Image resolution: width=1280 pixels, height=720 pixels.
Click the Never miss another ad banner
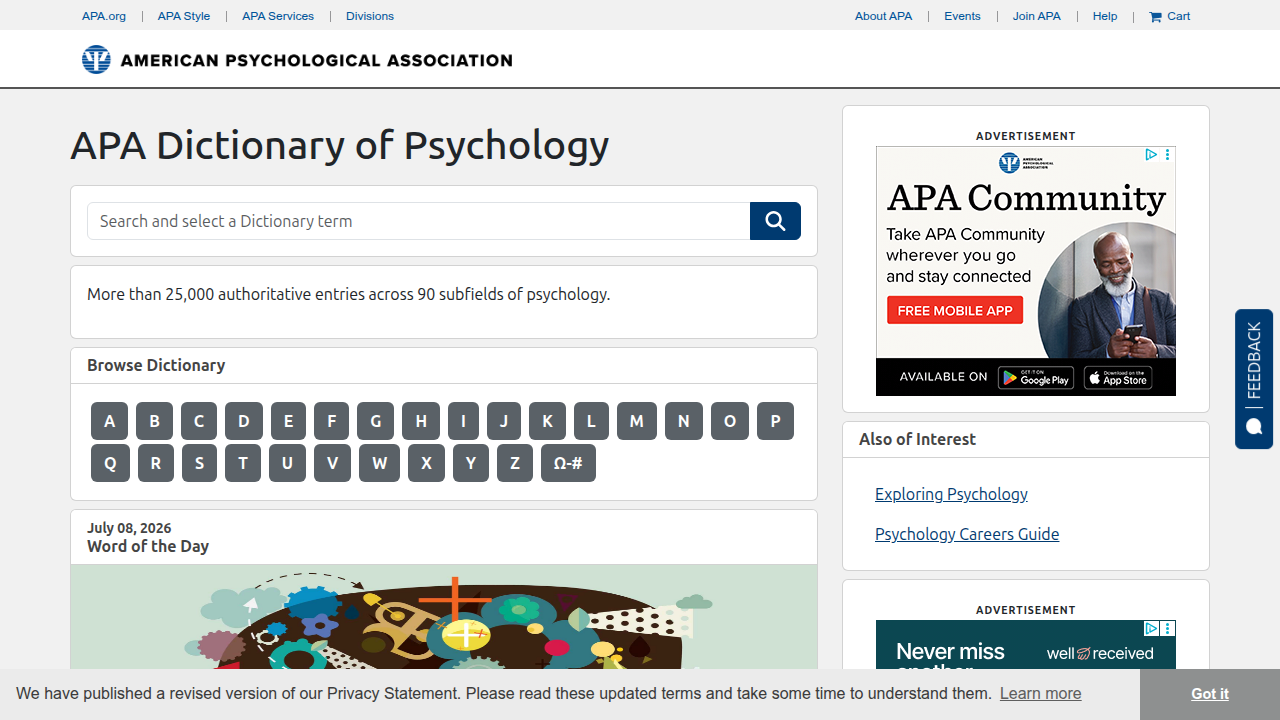point(1026,645)
